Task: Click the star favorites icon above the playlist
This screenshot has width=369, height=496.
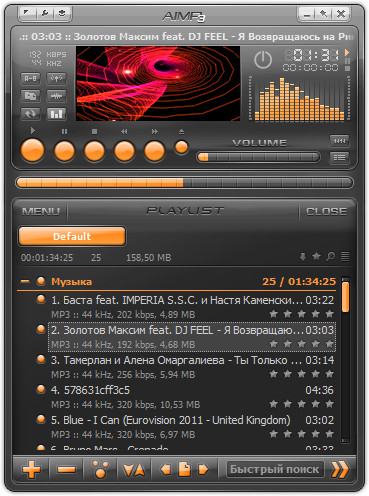Action: 316,256
